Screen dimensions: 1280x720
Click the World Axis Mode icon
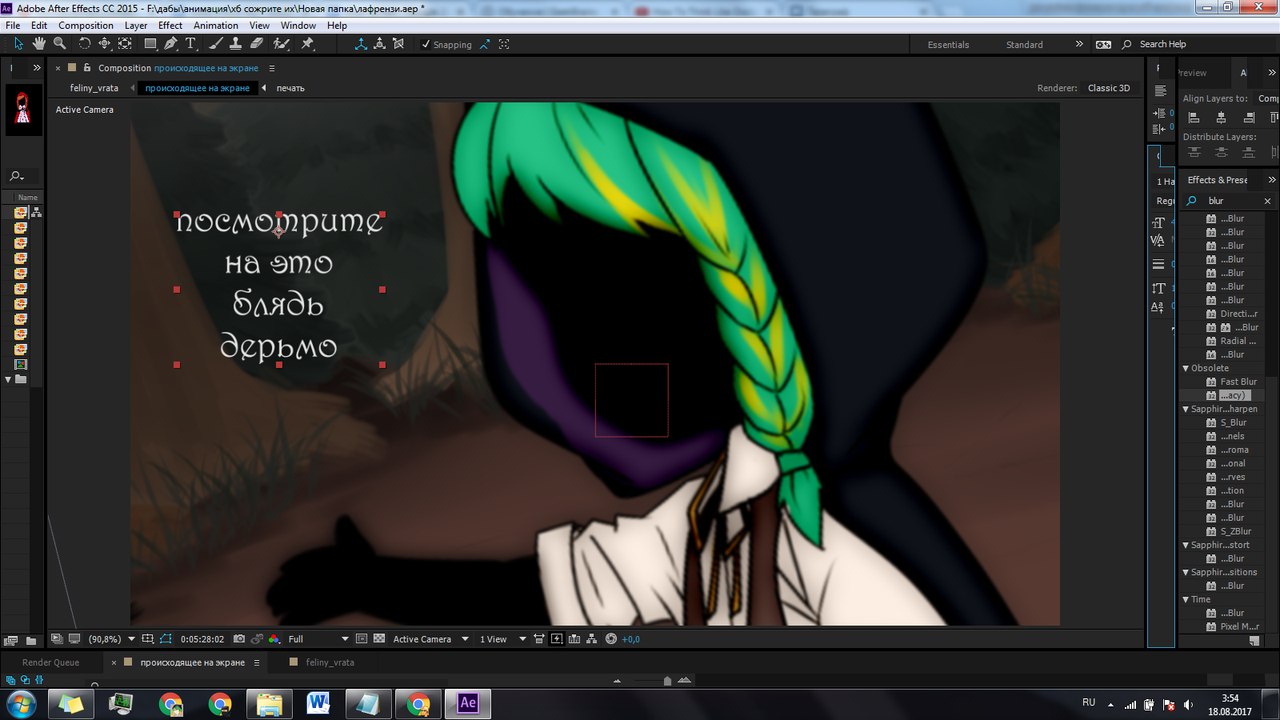tap(380, 44)
